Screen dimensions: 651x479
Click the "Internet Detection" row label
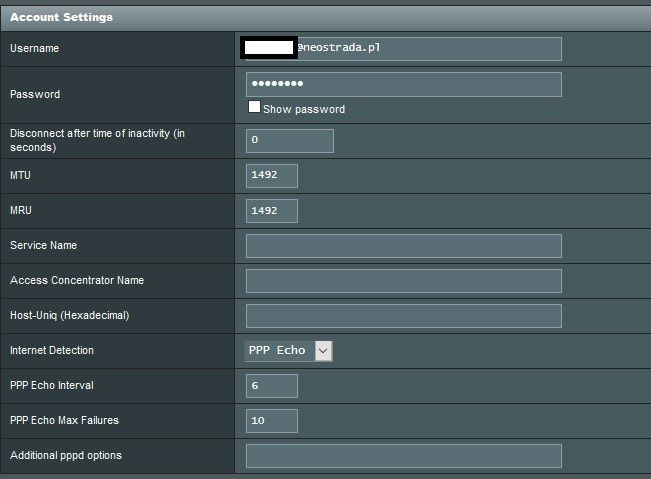click(52, 351)
